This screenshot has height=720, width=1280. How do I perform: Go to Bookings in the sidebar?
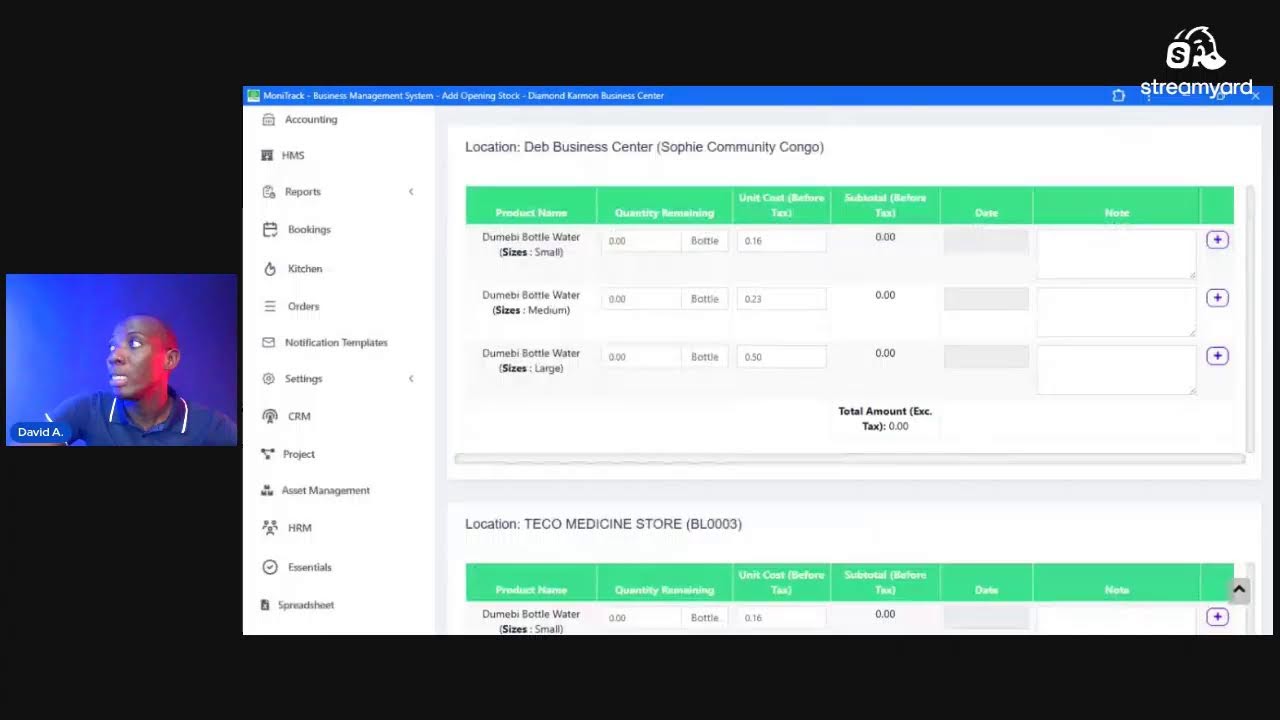[309, 229]
